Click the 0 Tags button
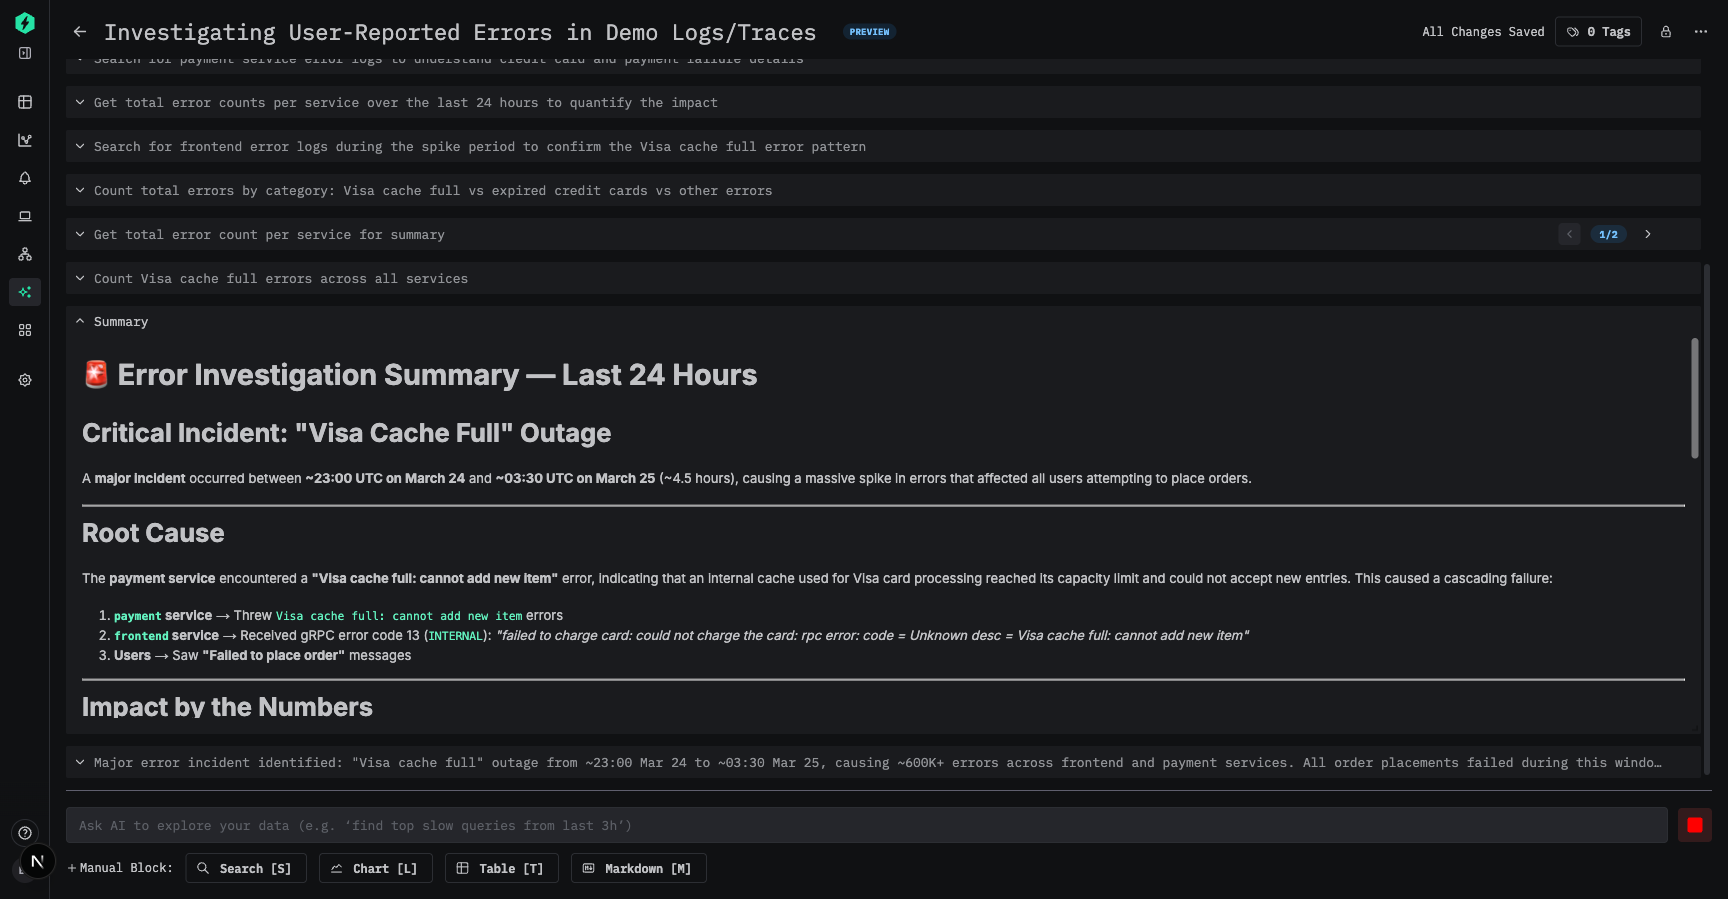 tap(1598, 32)
